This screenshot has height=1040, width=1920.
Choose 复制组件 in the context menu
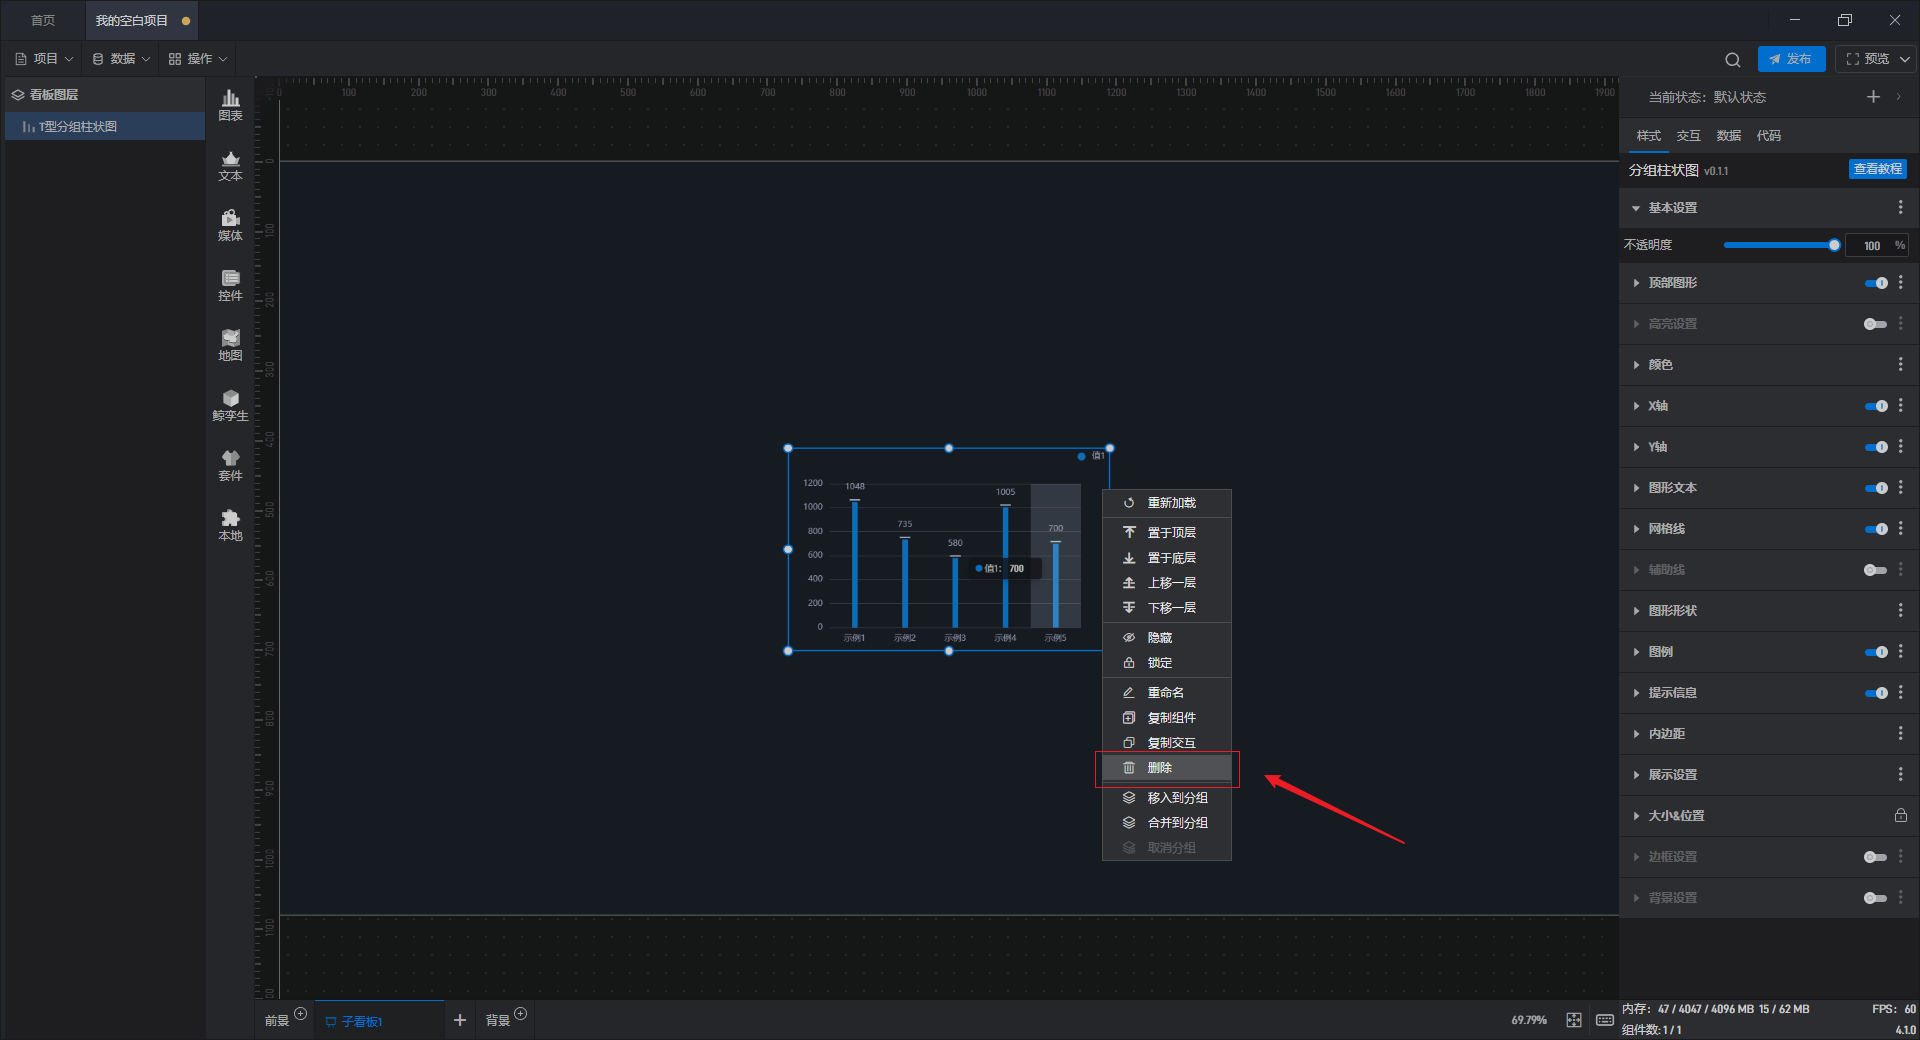pyautogui.click(x=1167, y=718)
